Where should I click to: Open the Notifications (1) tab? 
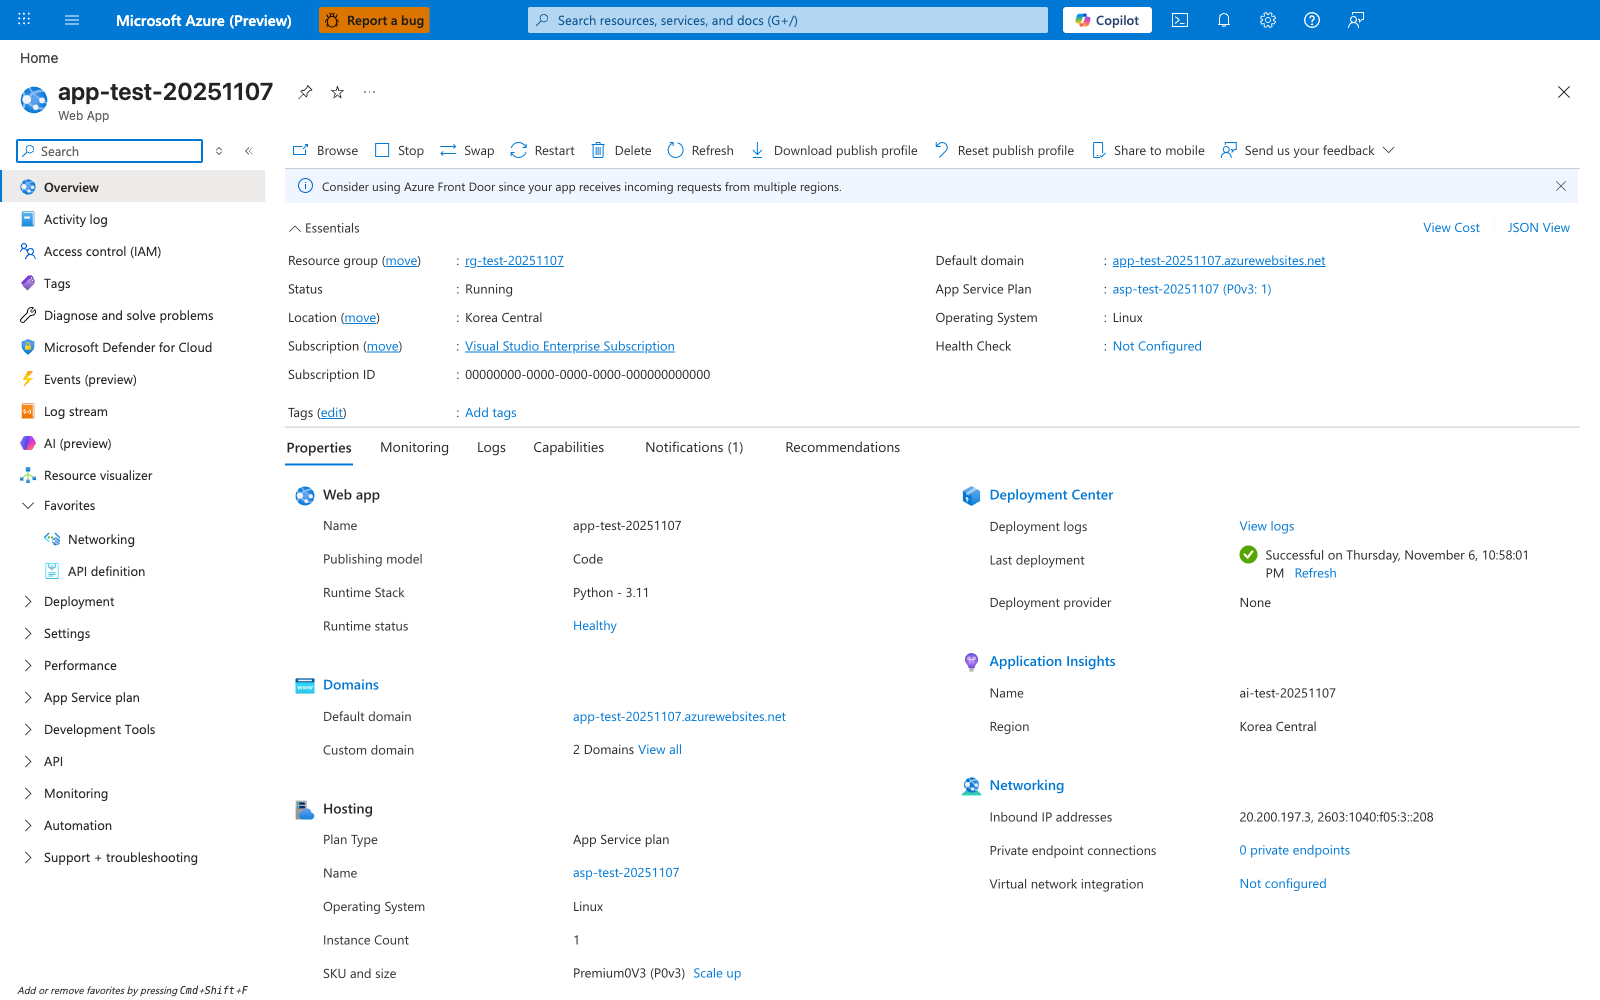(x=694, y=447)
